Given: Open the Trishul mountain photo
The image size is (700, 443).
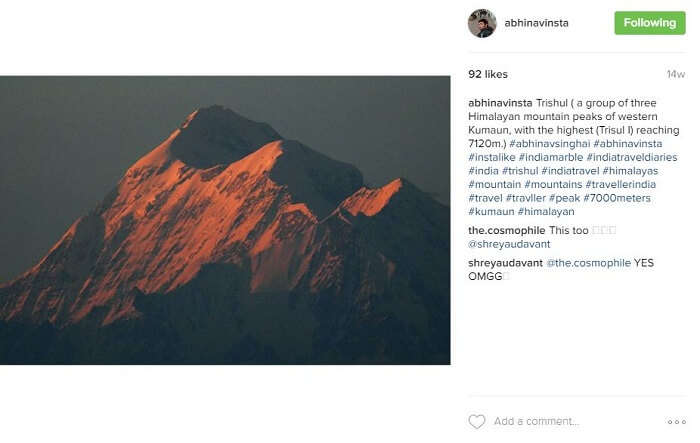Looking at the screenshot, I should coord(225,220).
